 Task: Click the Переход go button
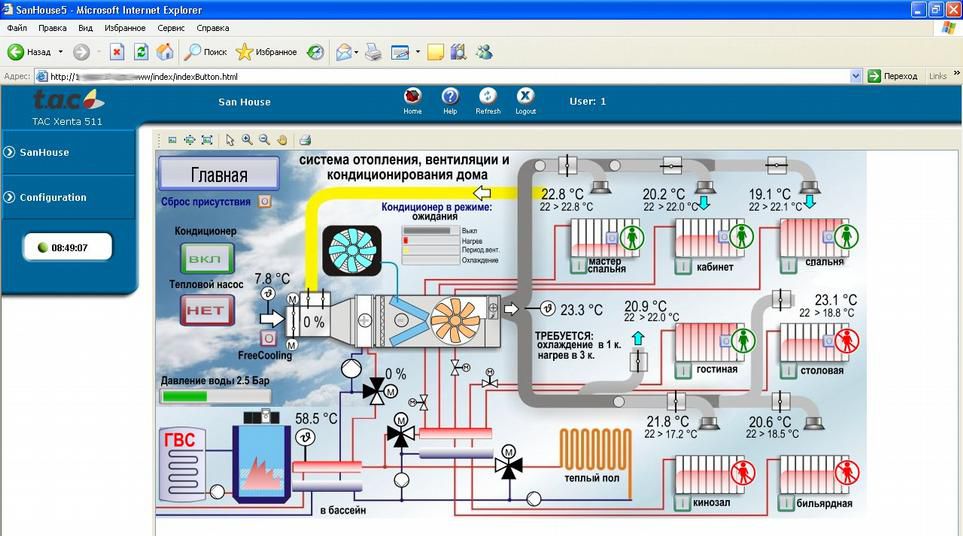(892, 76)
